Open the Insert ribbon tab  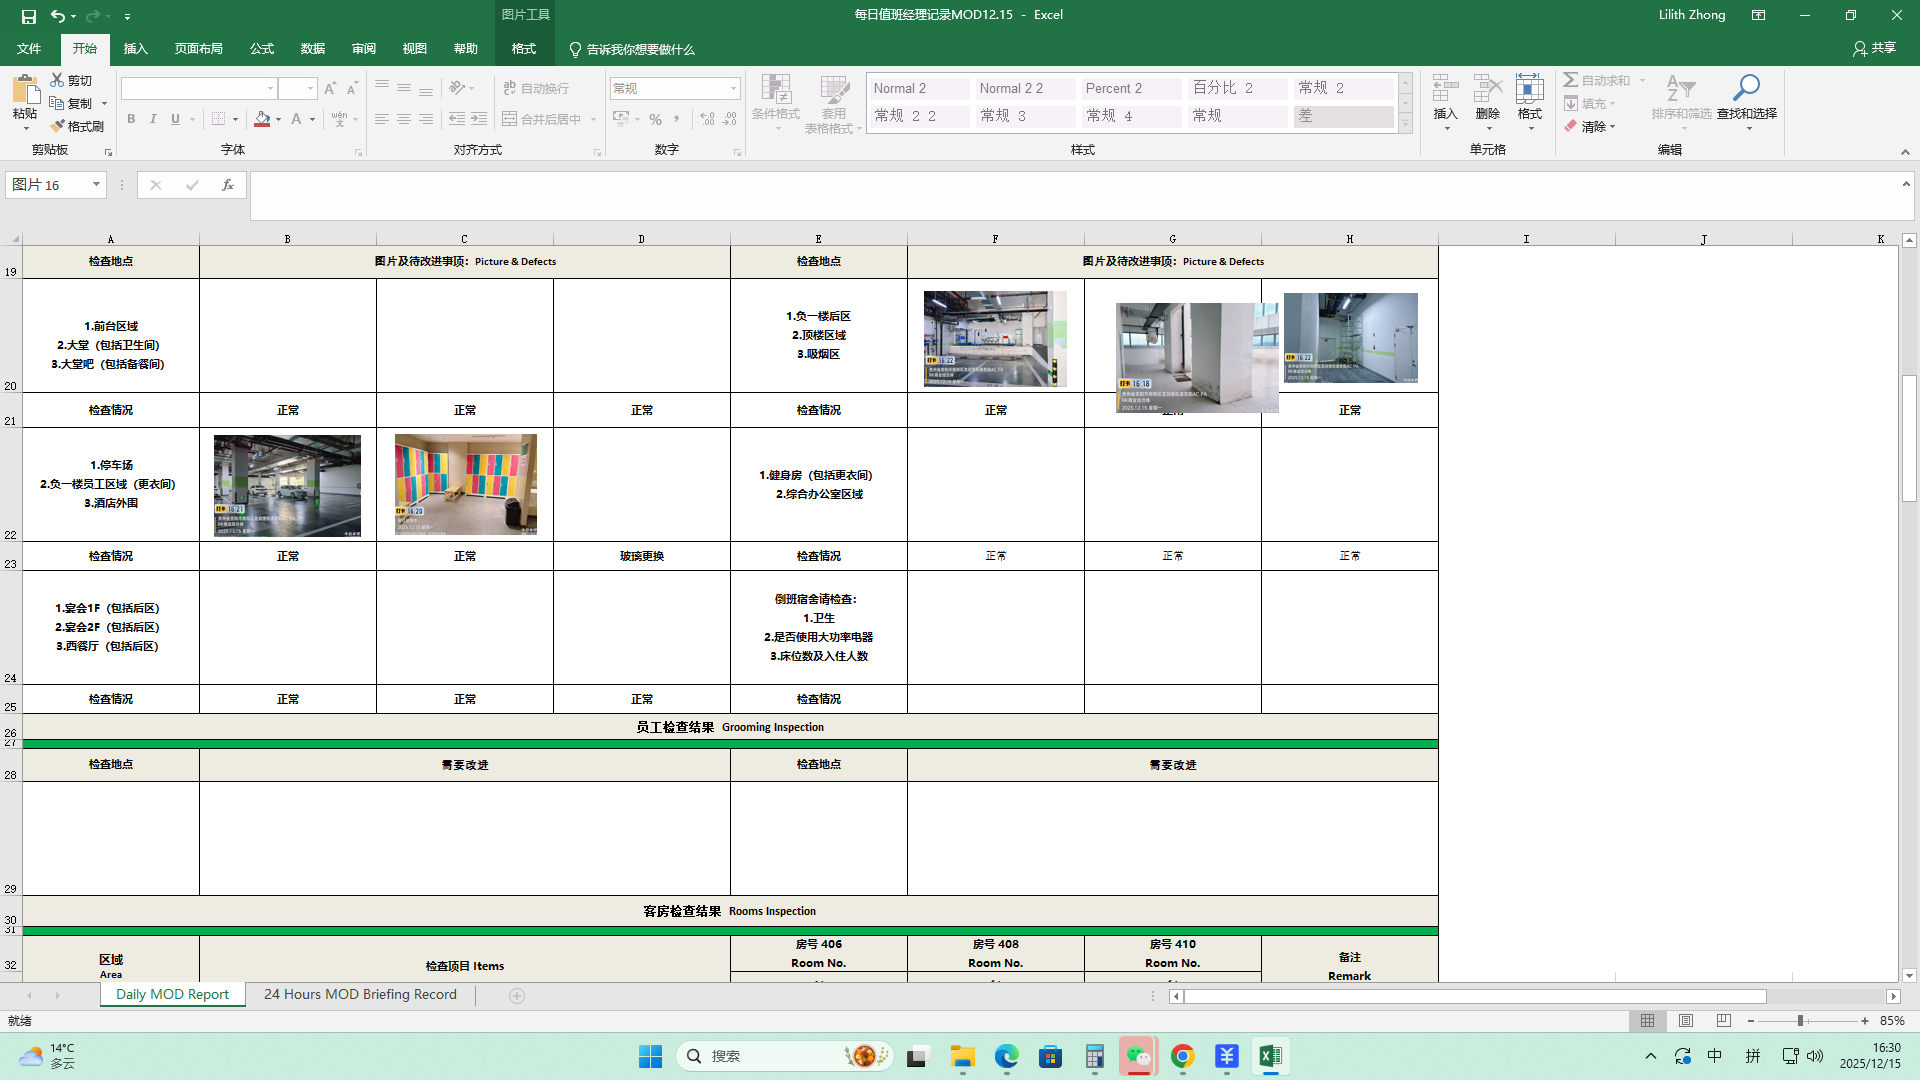[x=135, y=49]
